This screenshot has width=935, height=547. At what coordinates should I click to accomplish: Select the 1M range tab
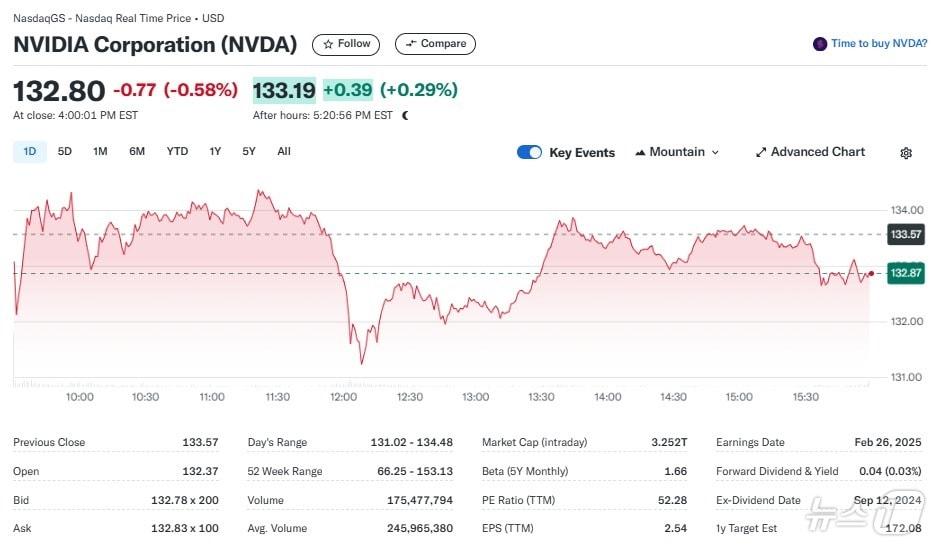click(x=100, y=151)
